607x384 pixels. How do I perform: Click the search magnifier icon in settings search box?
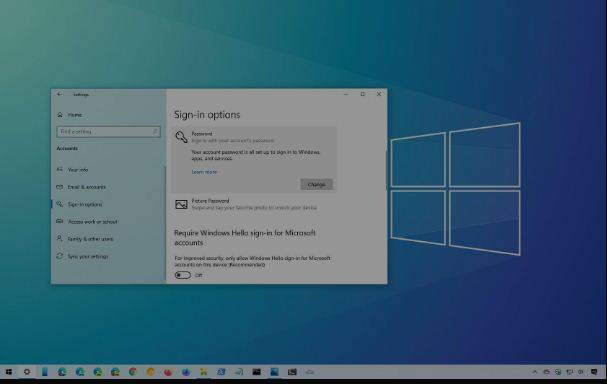(155, 132)
